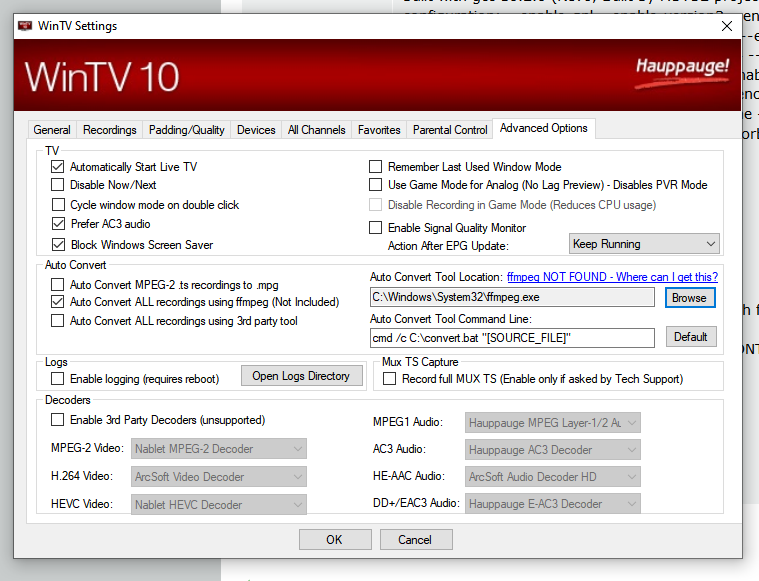Go to the All Channels tab

[x=317, y=130]
